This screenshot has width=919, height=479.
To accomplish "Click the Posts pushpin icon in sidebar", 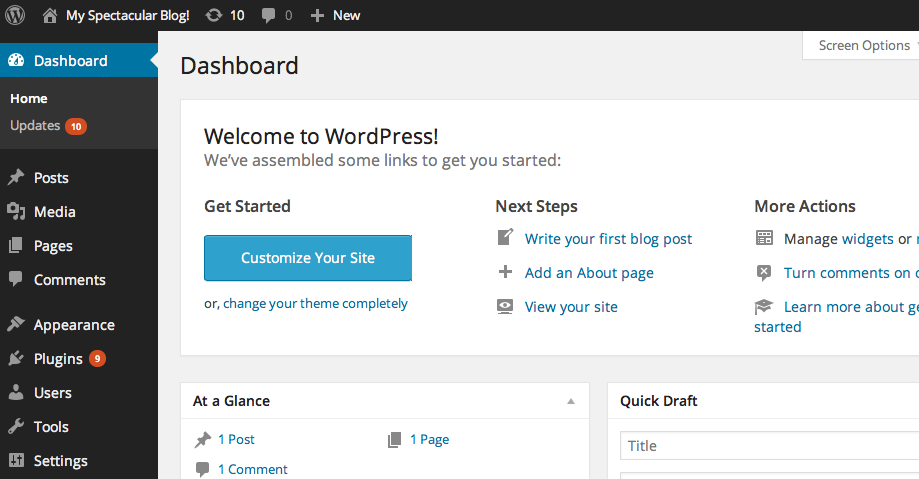I will click(16, 178).
